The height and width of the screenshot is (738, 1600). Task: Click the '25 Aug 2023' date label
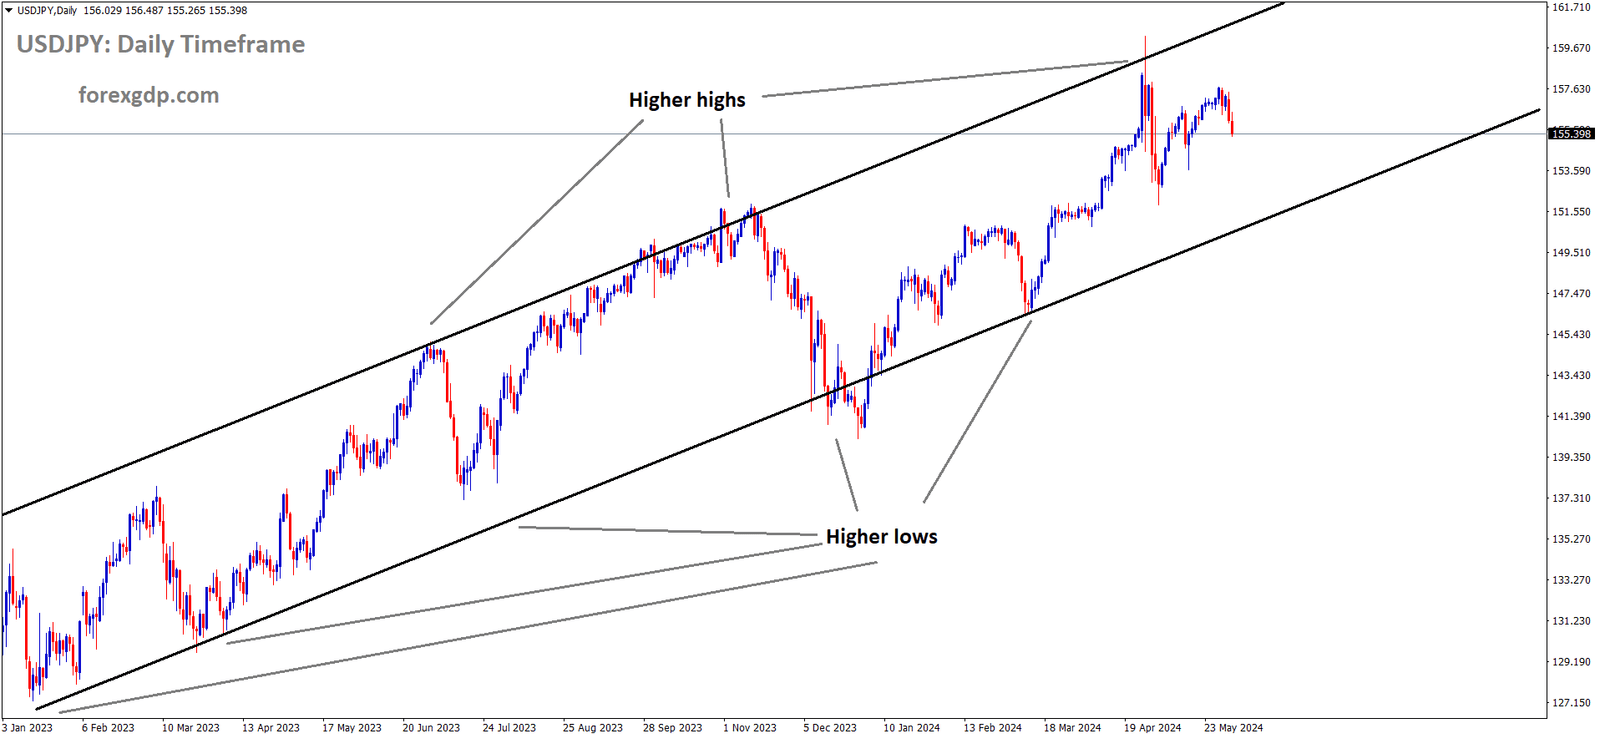click(x=592, y=728)
